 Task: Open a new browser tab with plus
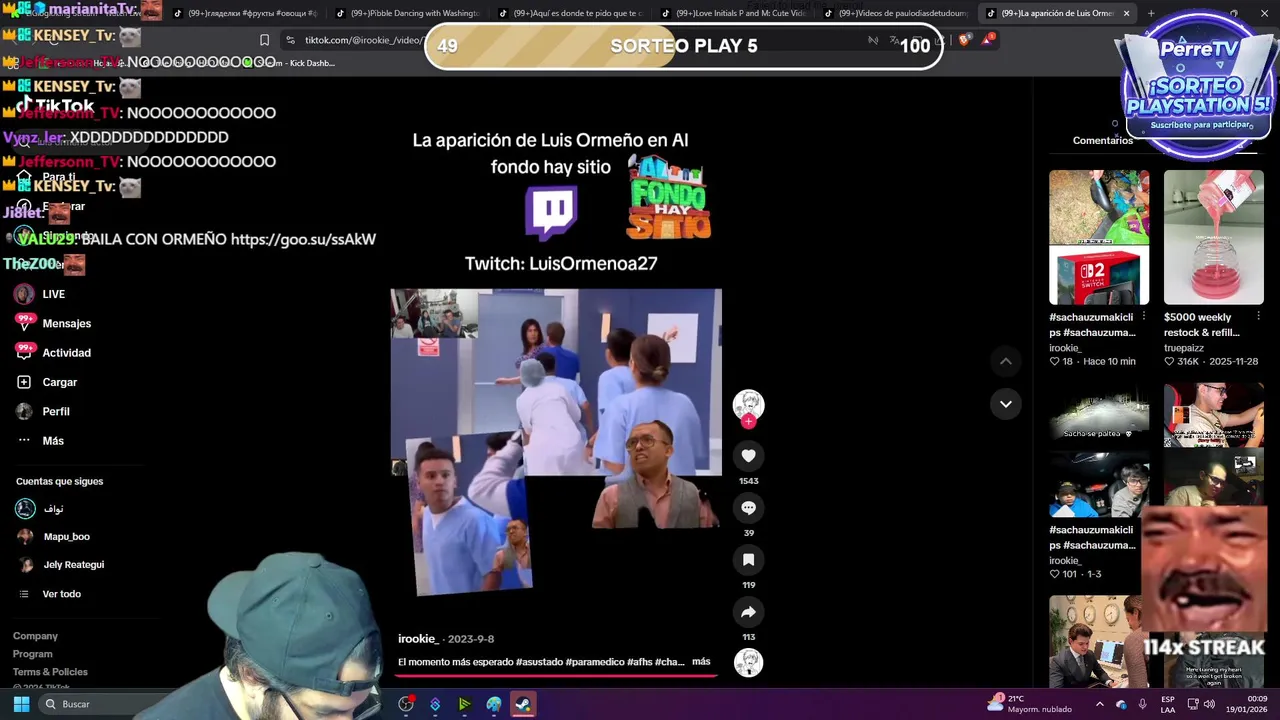pos(1151,13)
